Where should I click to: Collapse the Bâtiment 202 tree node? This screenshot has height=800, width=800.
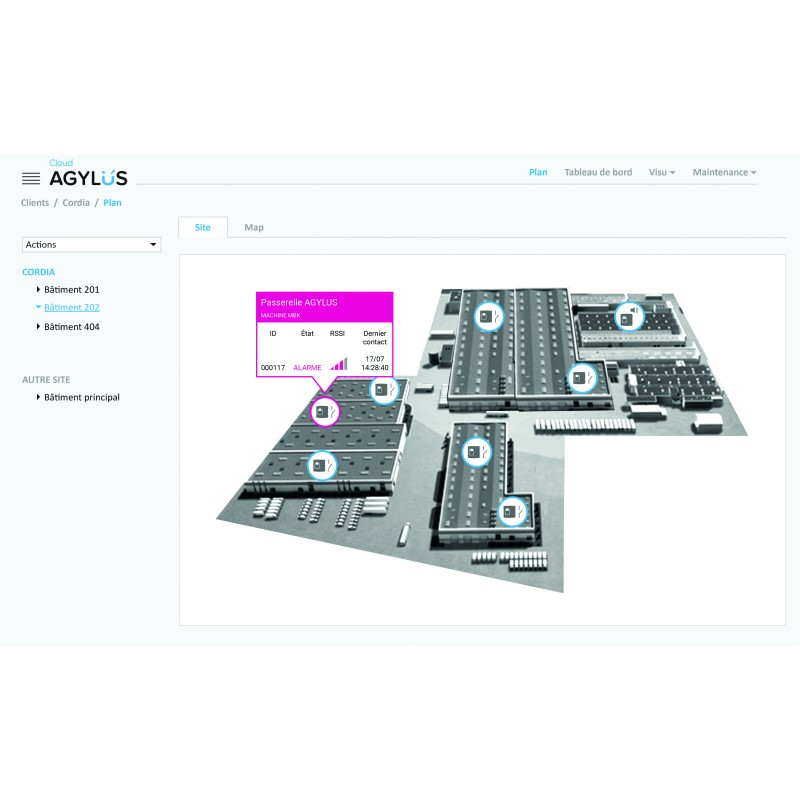[x=39, y=307]
